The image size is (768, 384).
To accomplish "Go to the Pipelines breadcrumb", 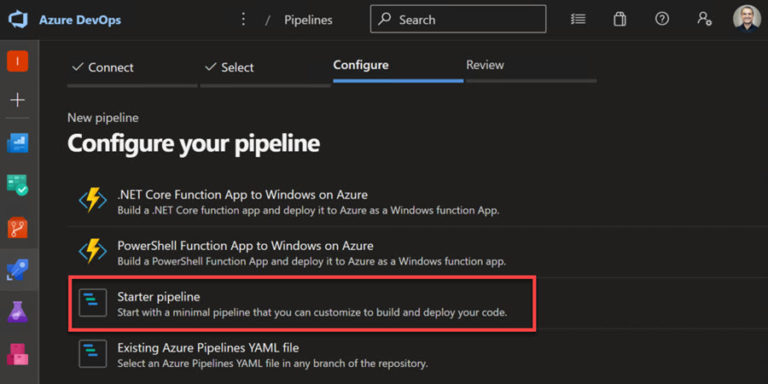I will (x=308, y=20).
